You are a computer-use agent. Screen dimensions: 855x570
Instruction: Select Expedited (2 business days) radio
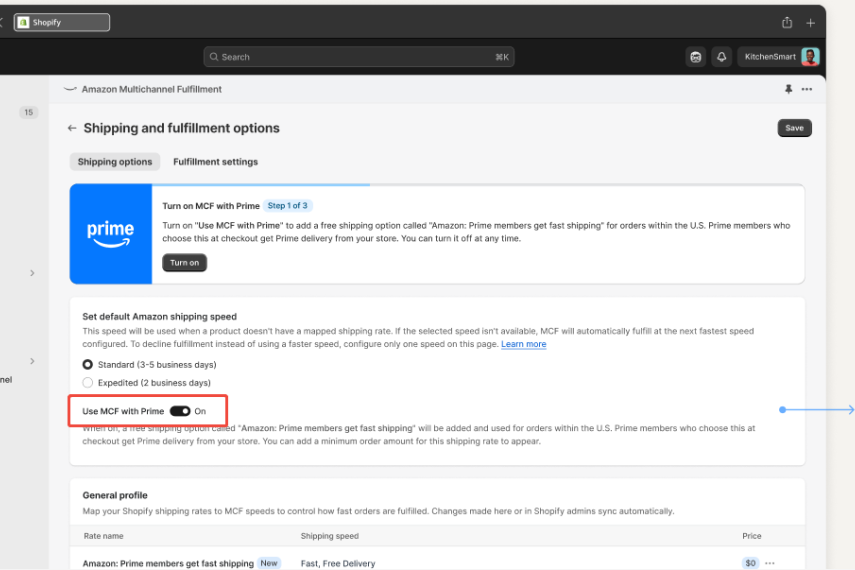pyautogui.click(x=87, y=382)
